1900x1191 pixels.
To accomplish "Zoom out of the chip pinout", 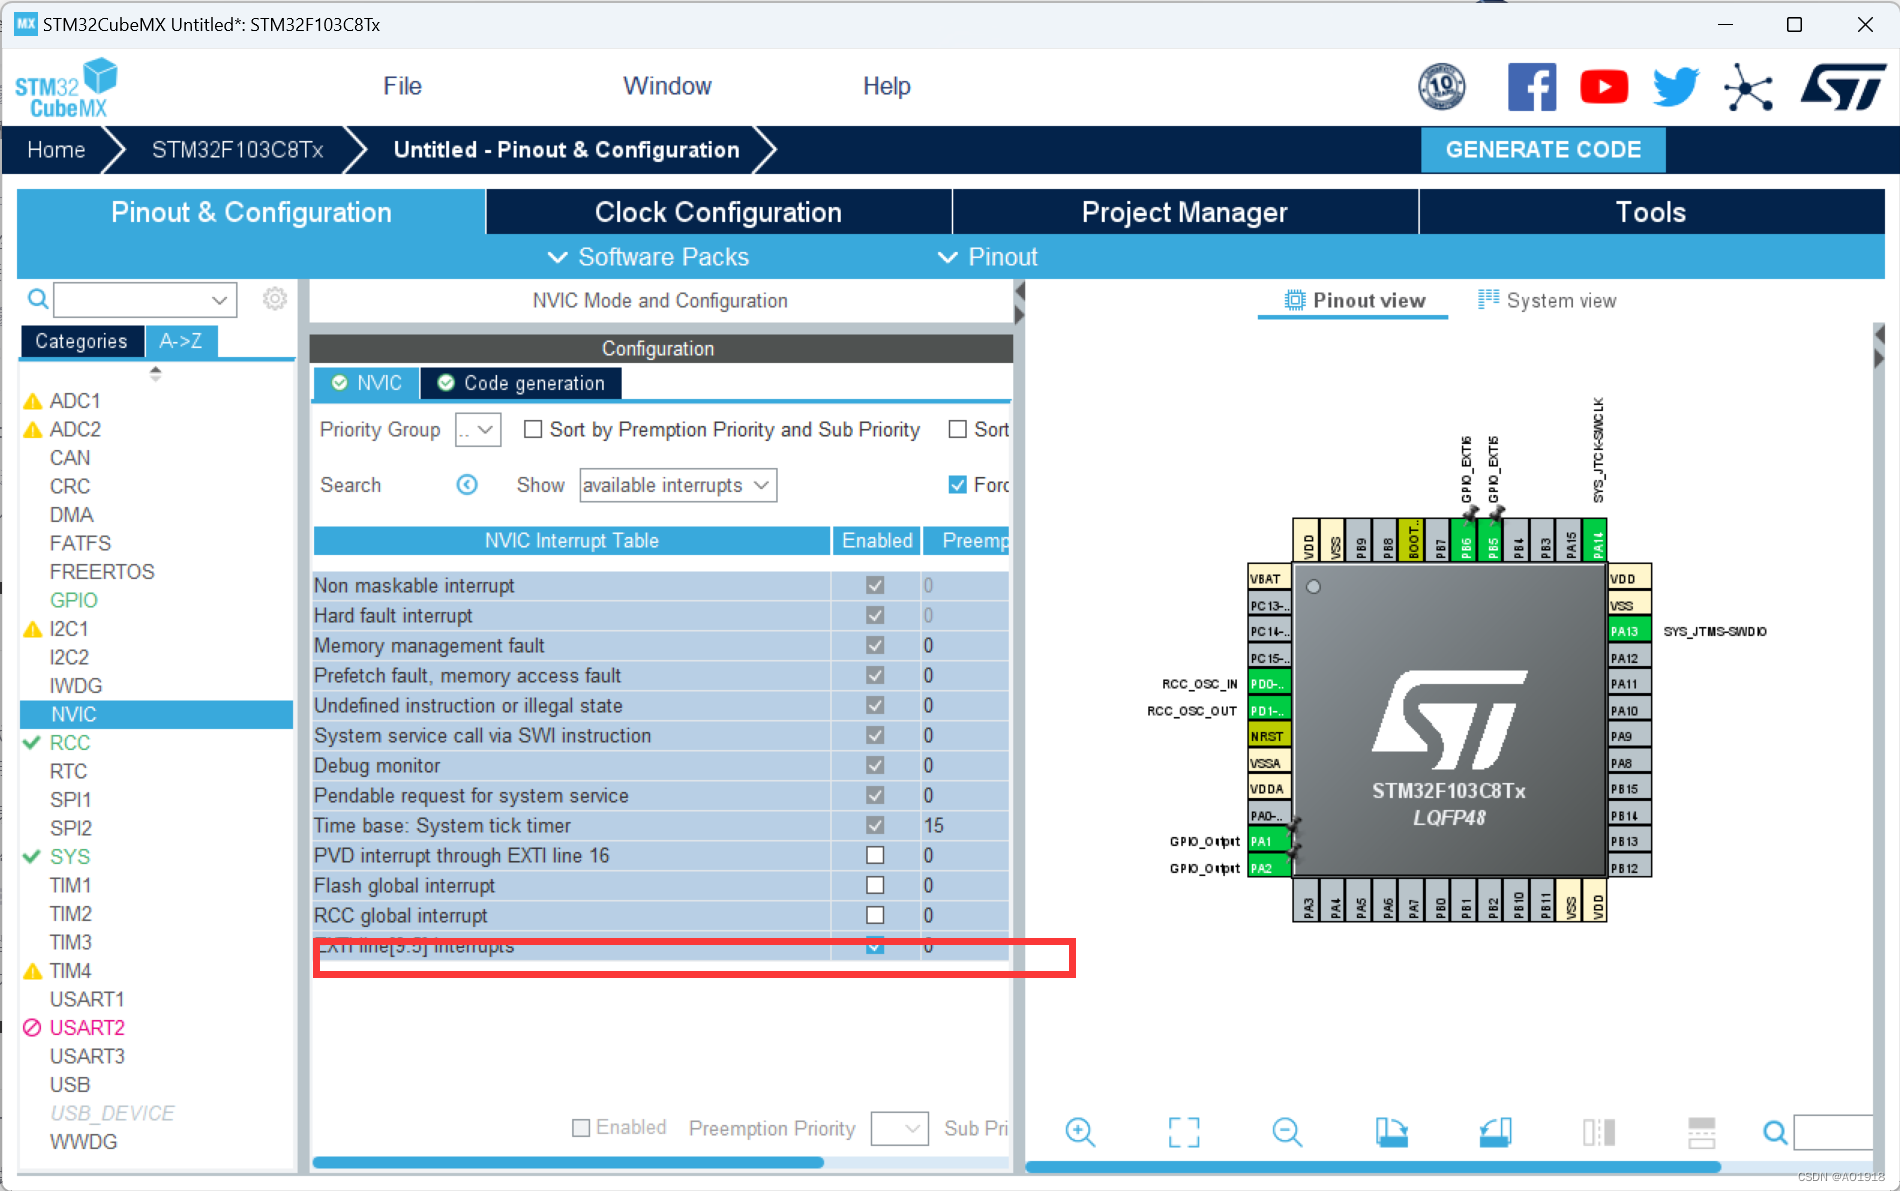I will click(1287, 1132).
